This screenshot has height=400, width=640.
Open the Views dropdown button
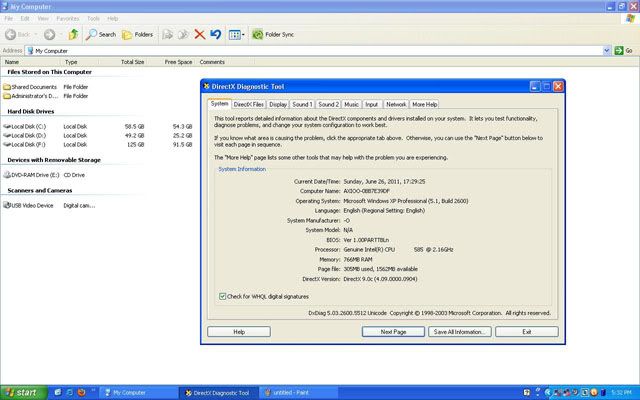pyautogui.click(x=236, y=35)
